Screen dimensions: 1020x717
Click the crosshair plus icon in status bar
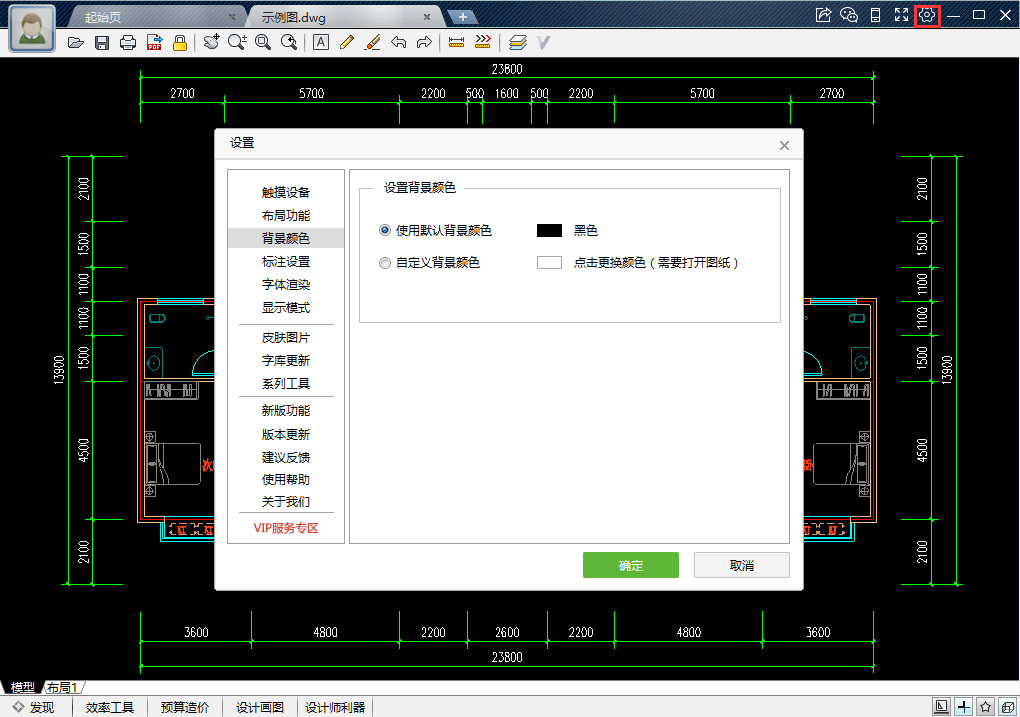pos(963,707)
